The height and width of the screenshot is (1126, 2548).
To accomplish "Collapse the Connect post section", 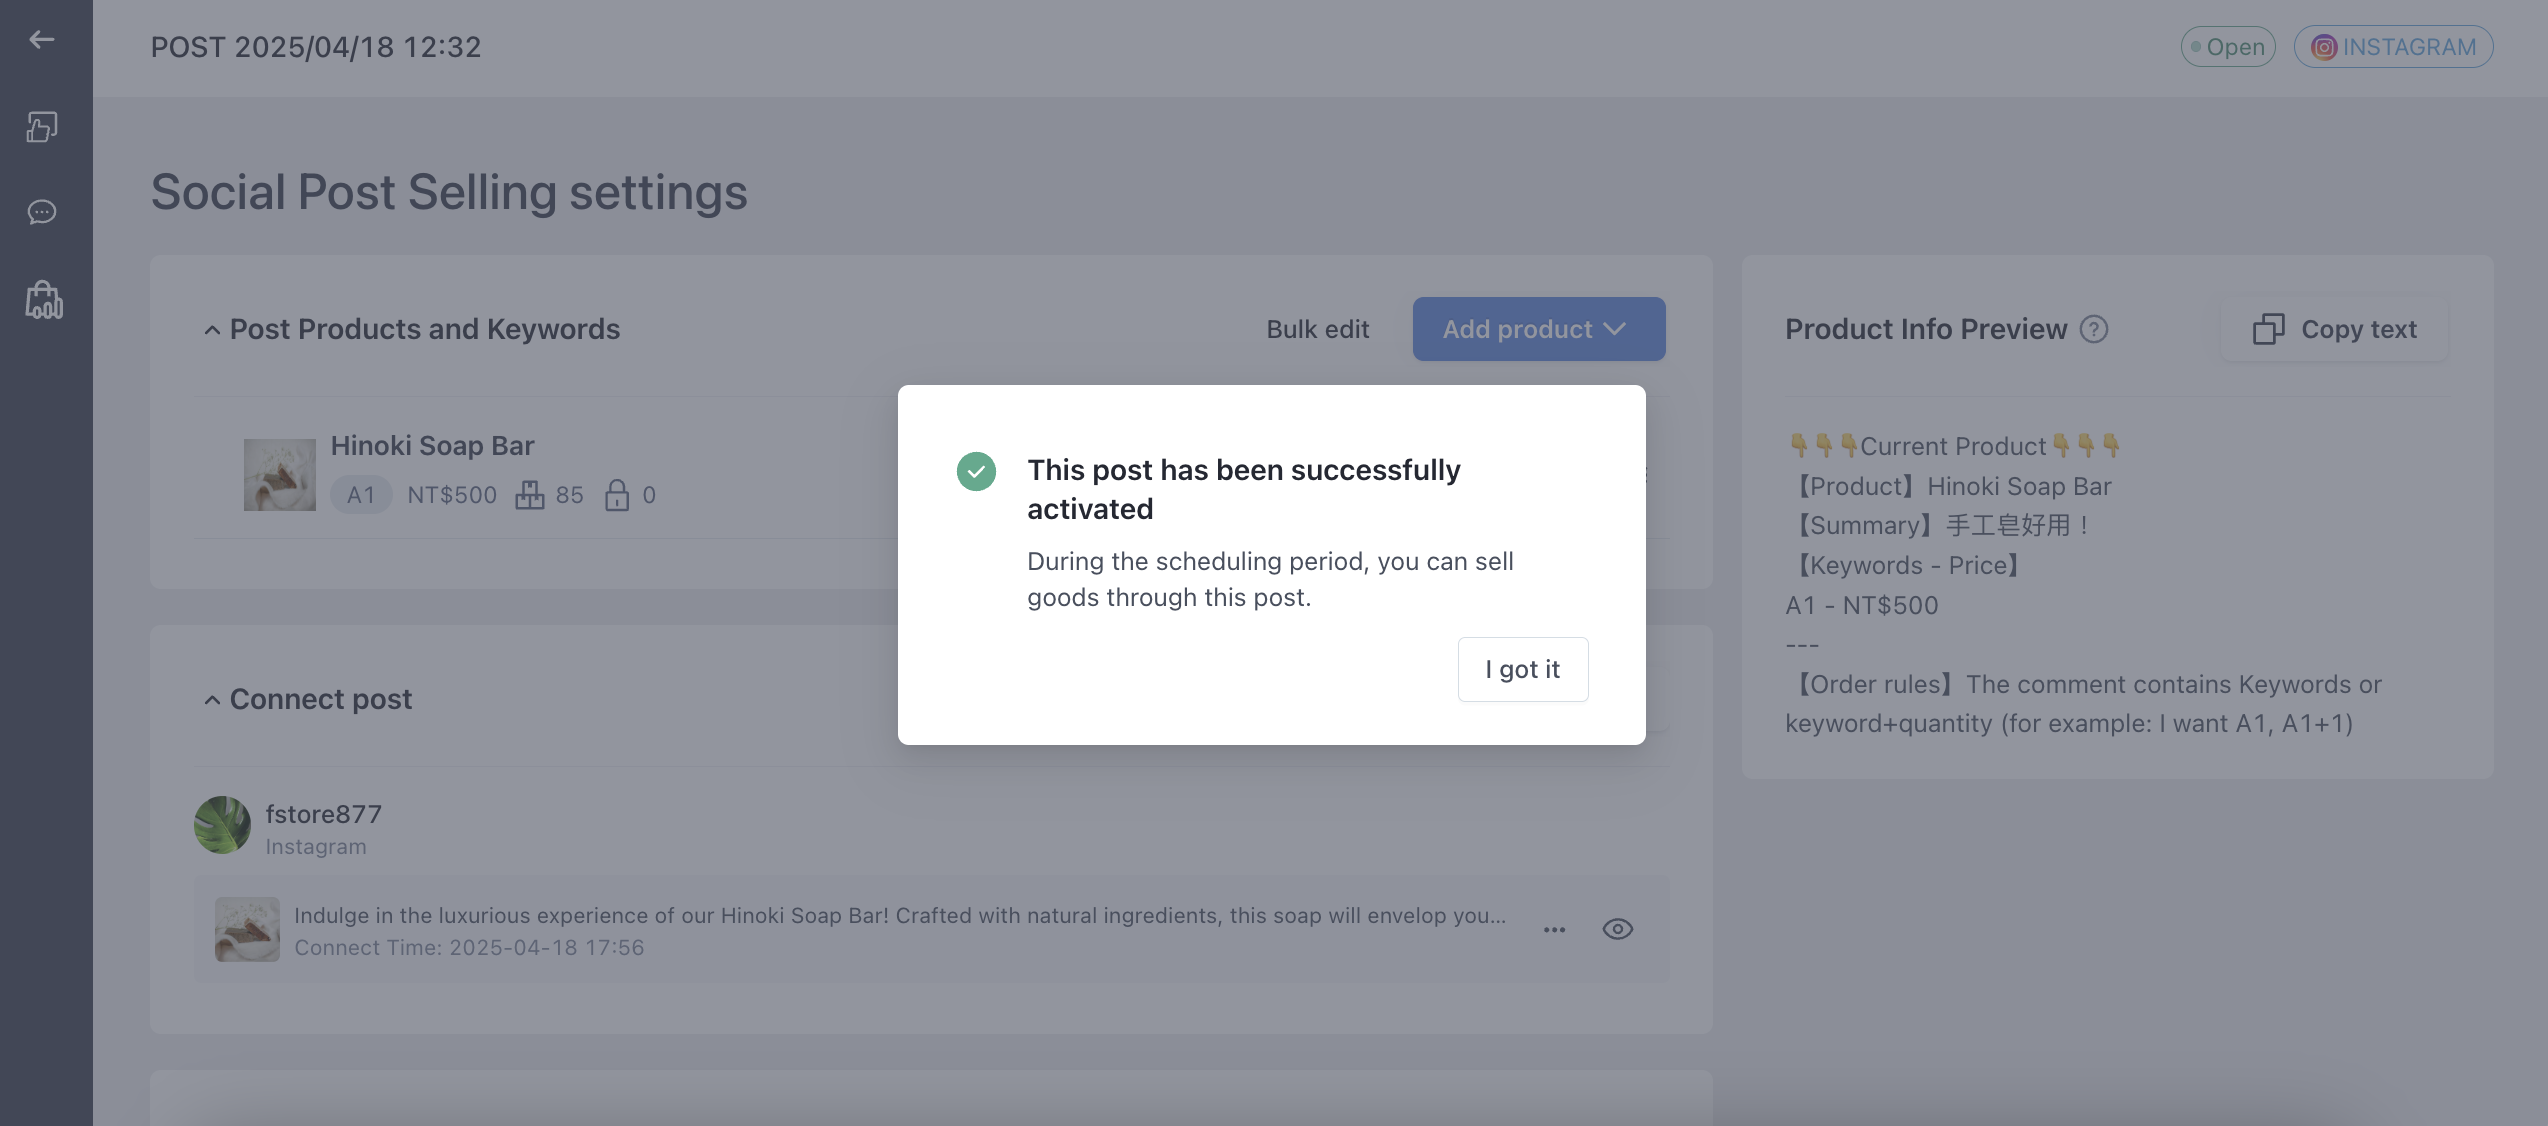I will tap(212, 700).
